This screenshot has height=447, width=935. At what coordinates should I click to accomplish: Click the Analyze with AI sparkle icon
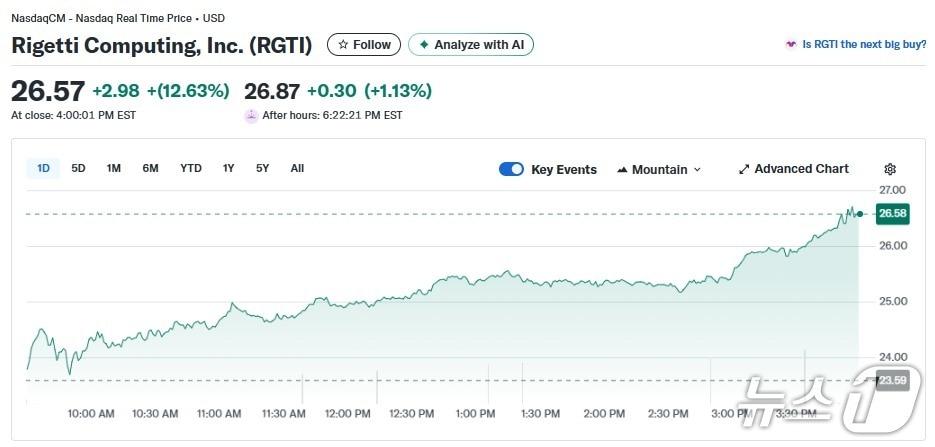(424, 45)
